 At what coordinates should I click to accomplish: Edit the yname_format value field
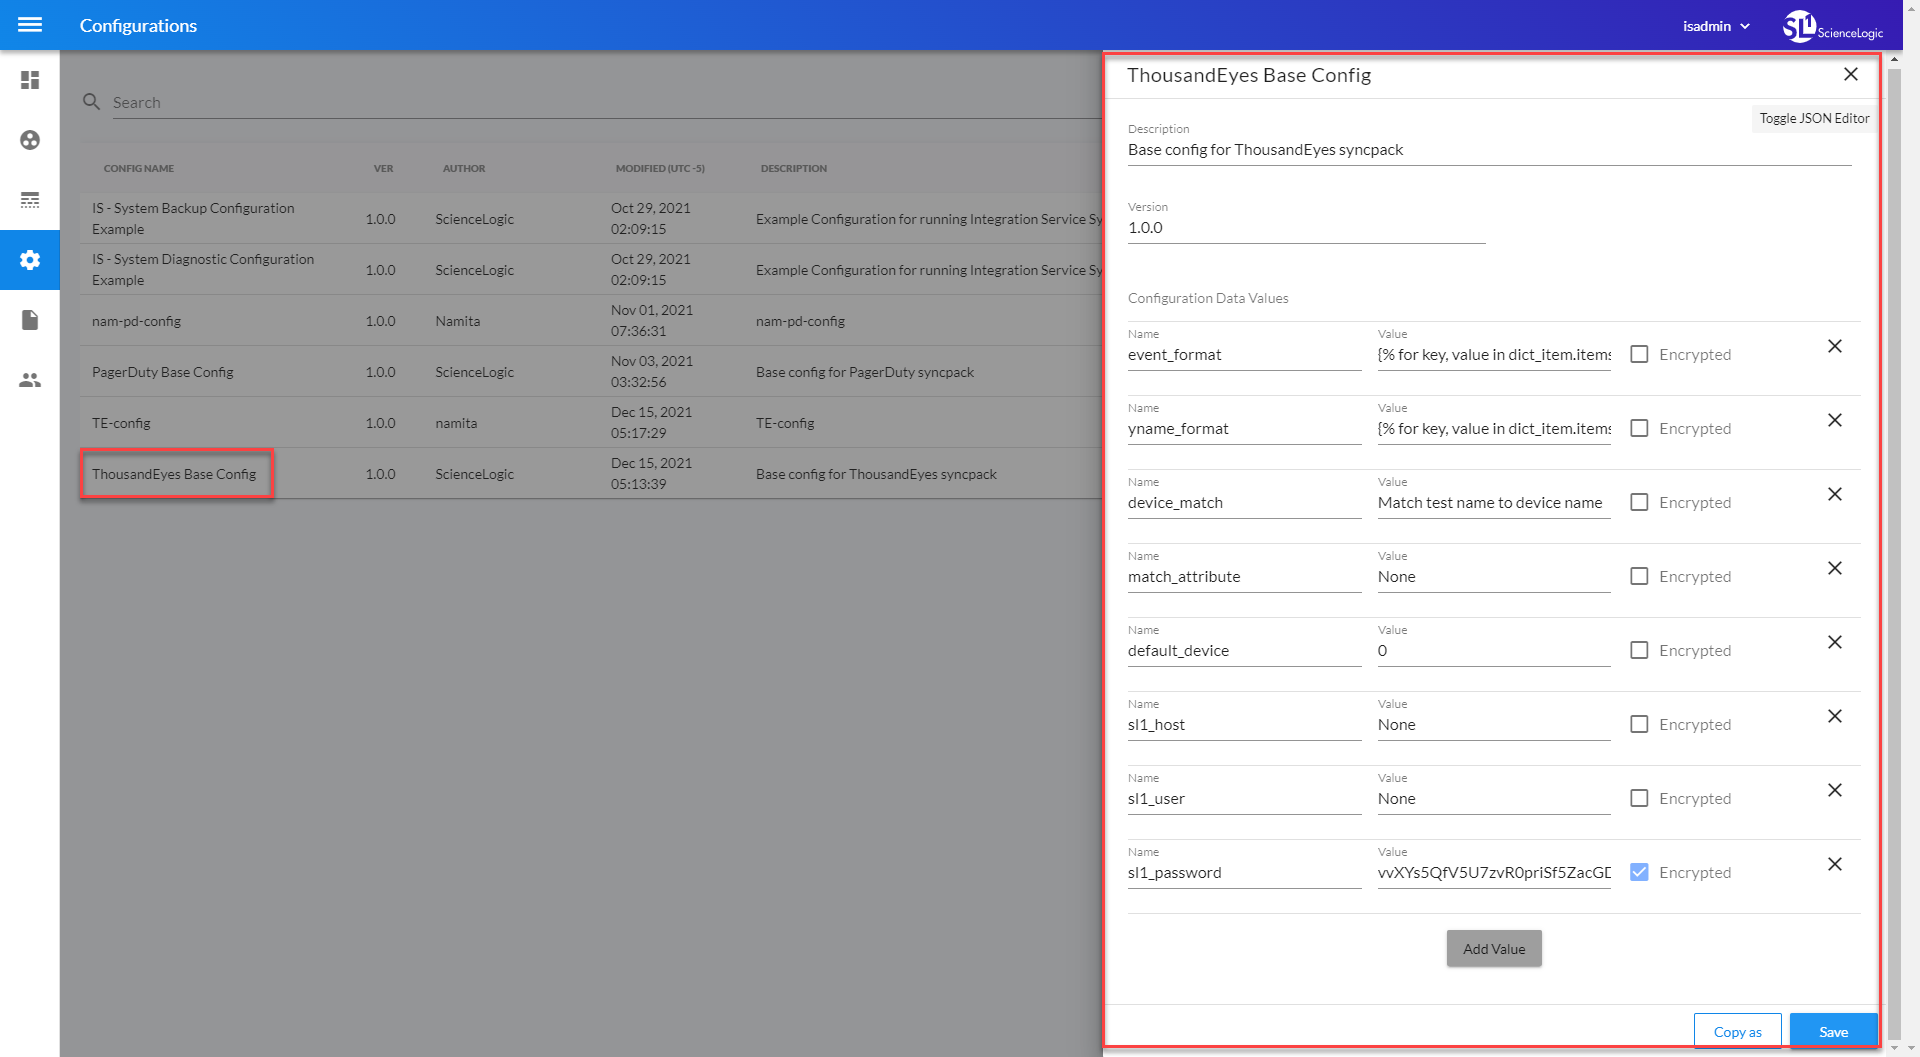point(1494,429)
